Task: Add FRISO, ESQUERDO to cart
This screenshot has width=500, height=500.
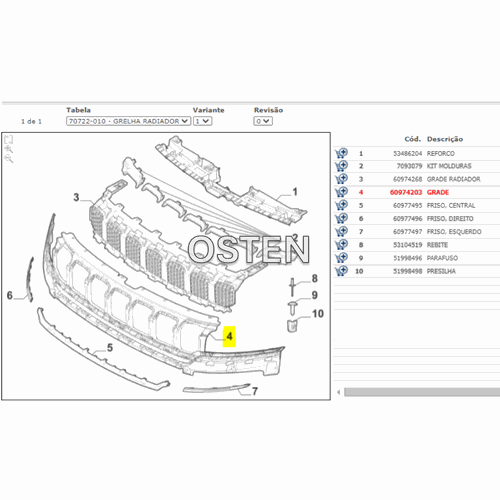Action: click(x=341, y=231)
